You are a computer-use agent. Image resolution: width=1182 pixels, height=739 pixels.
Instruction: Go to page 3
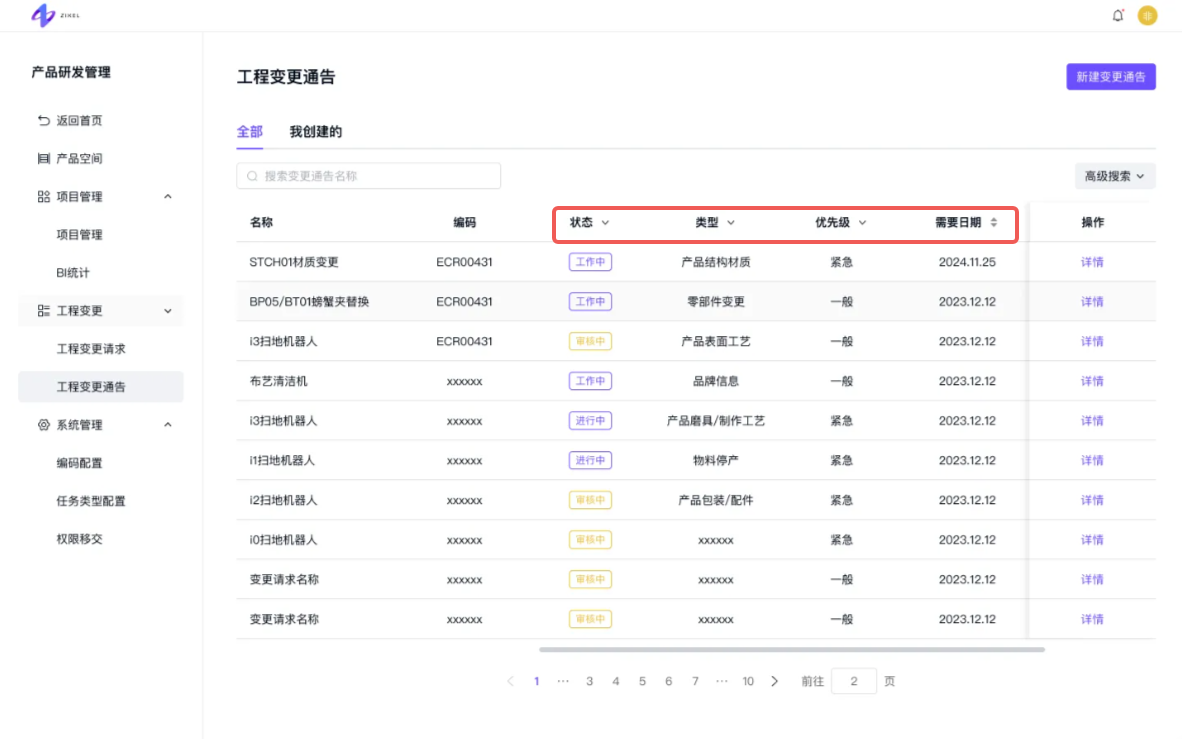[x=589, y=681]
